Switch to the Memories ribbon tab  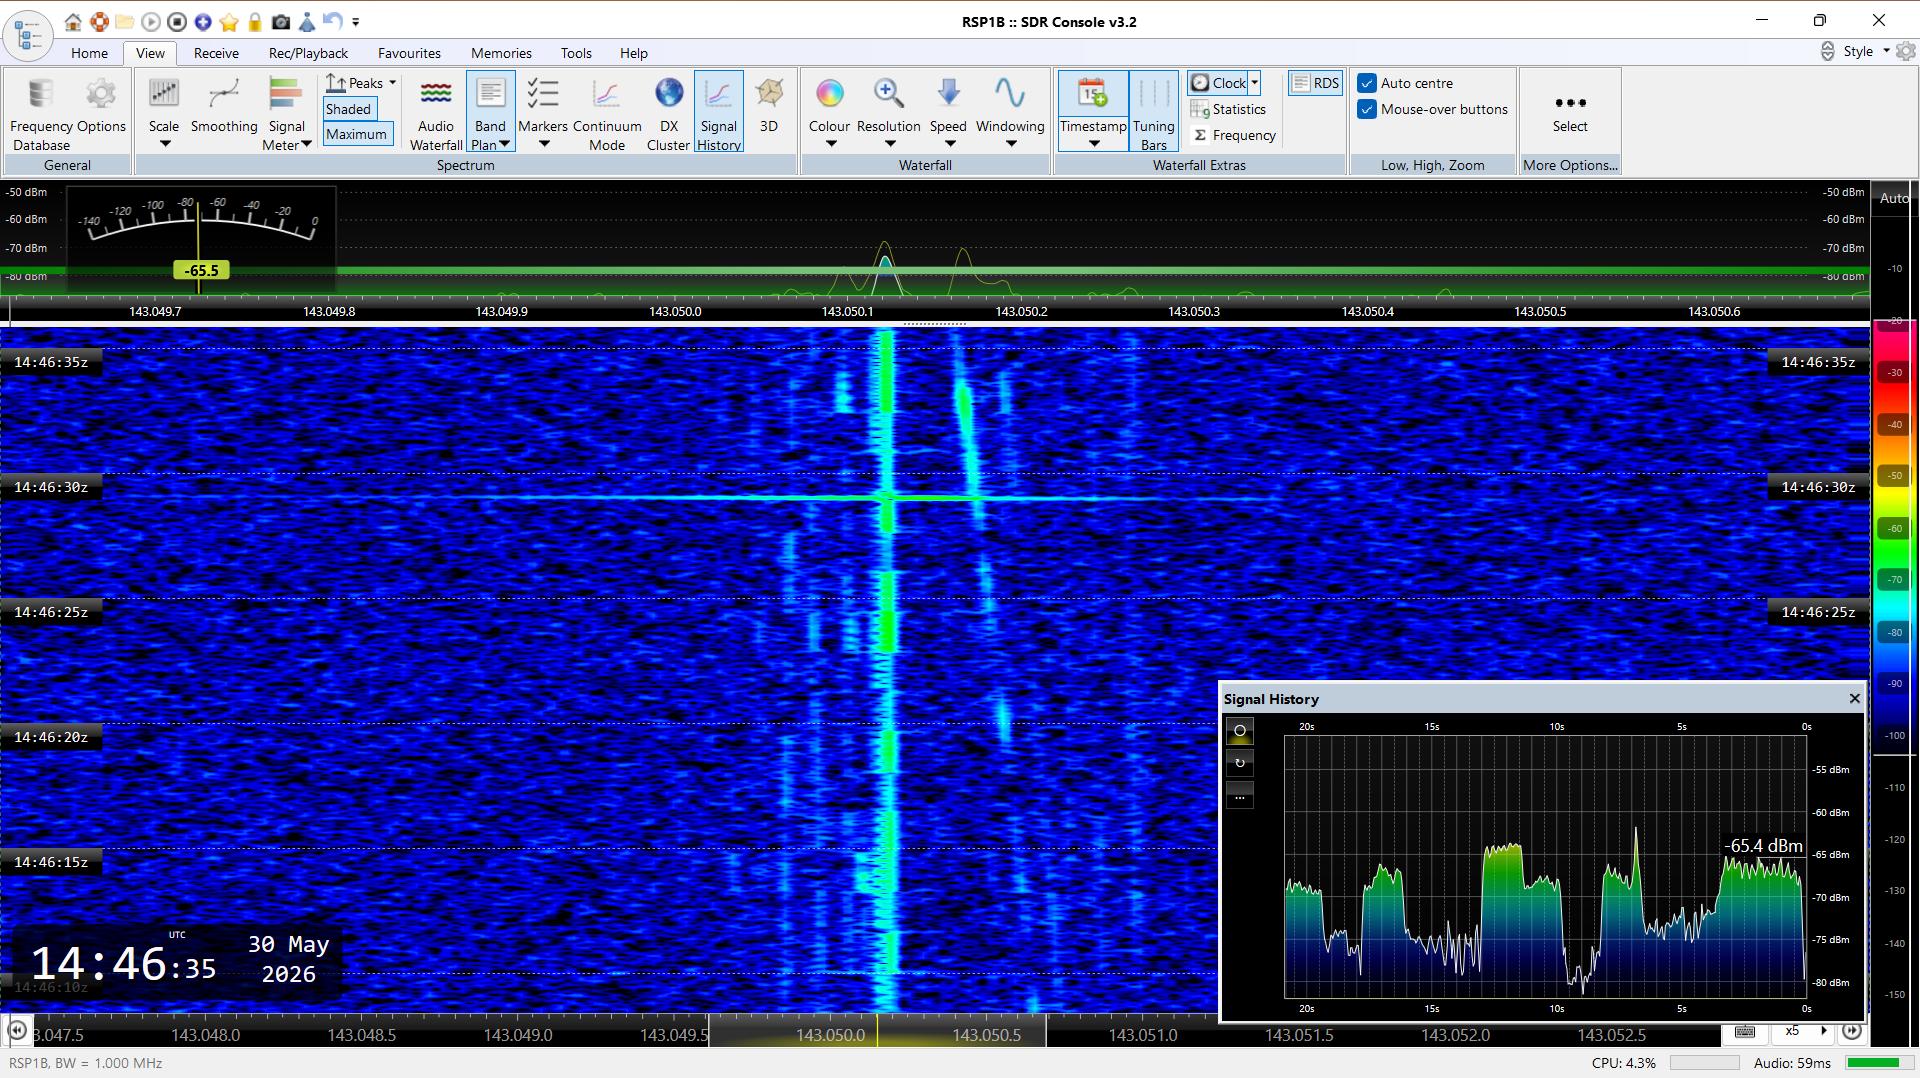pyautogui.click(x=501, y=53)
